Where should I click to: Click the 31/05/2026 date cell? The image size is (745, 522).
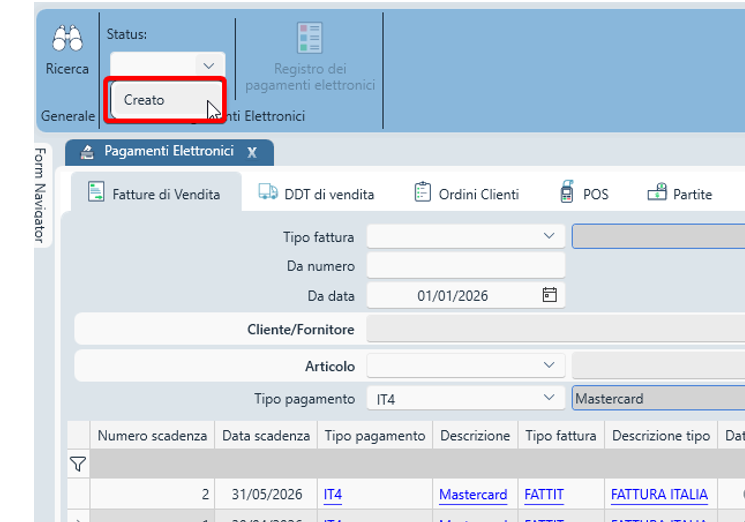(x=267, y=494)
